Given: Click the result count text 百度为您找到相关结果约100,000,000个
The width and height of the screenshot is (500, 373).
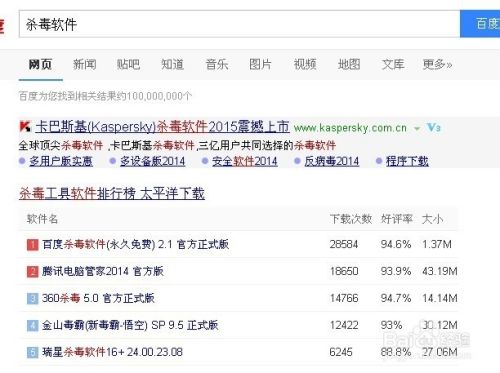Looking at the screenshot, I should [x=105, y=96].
